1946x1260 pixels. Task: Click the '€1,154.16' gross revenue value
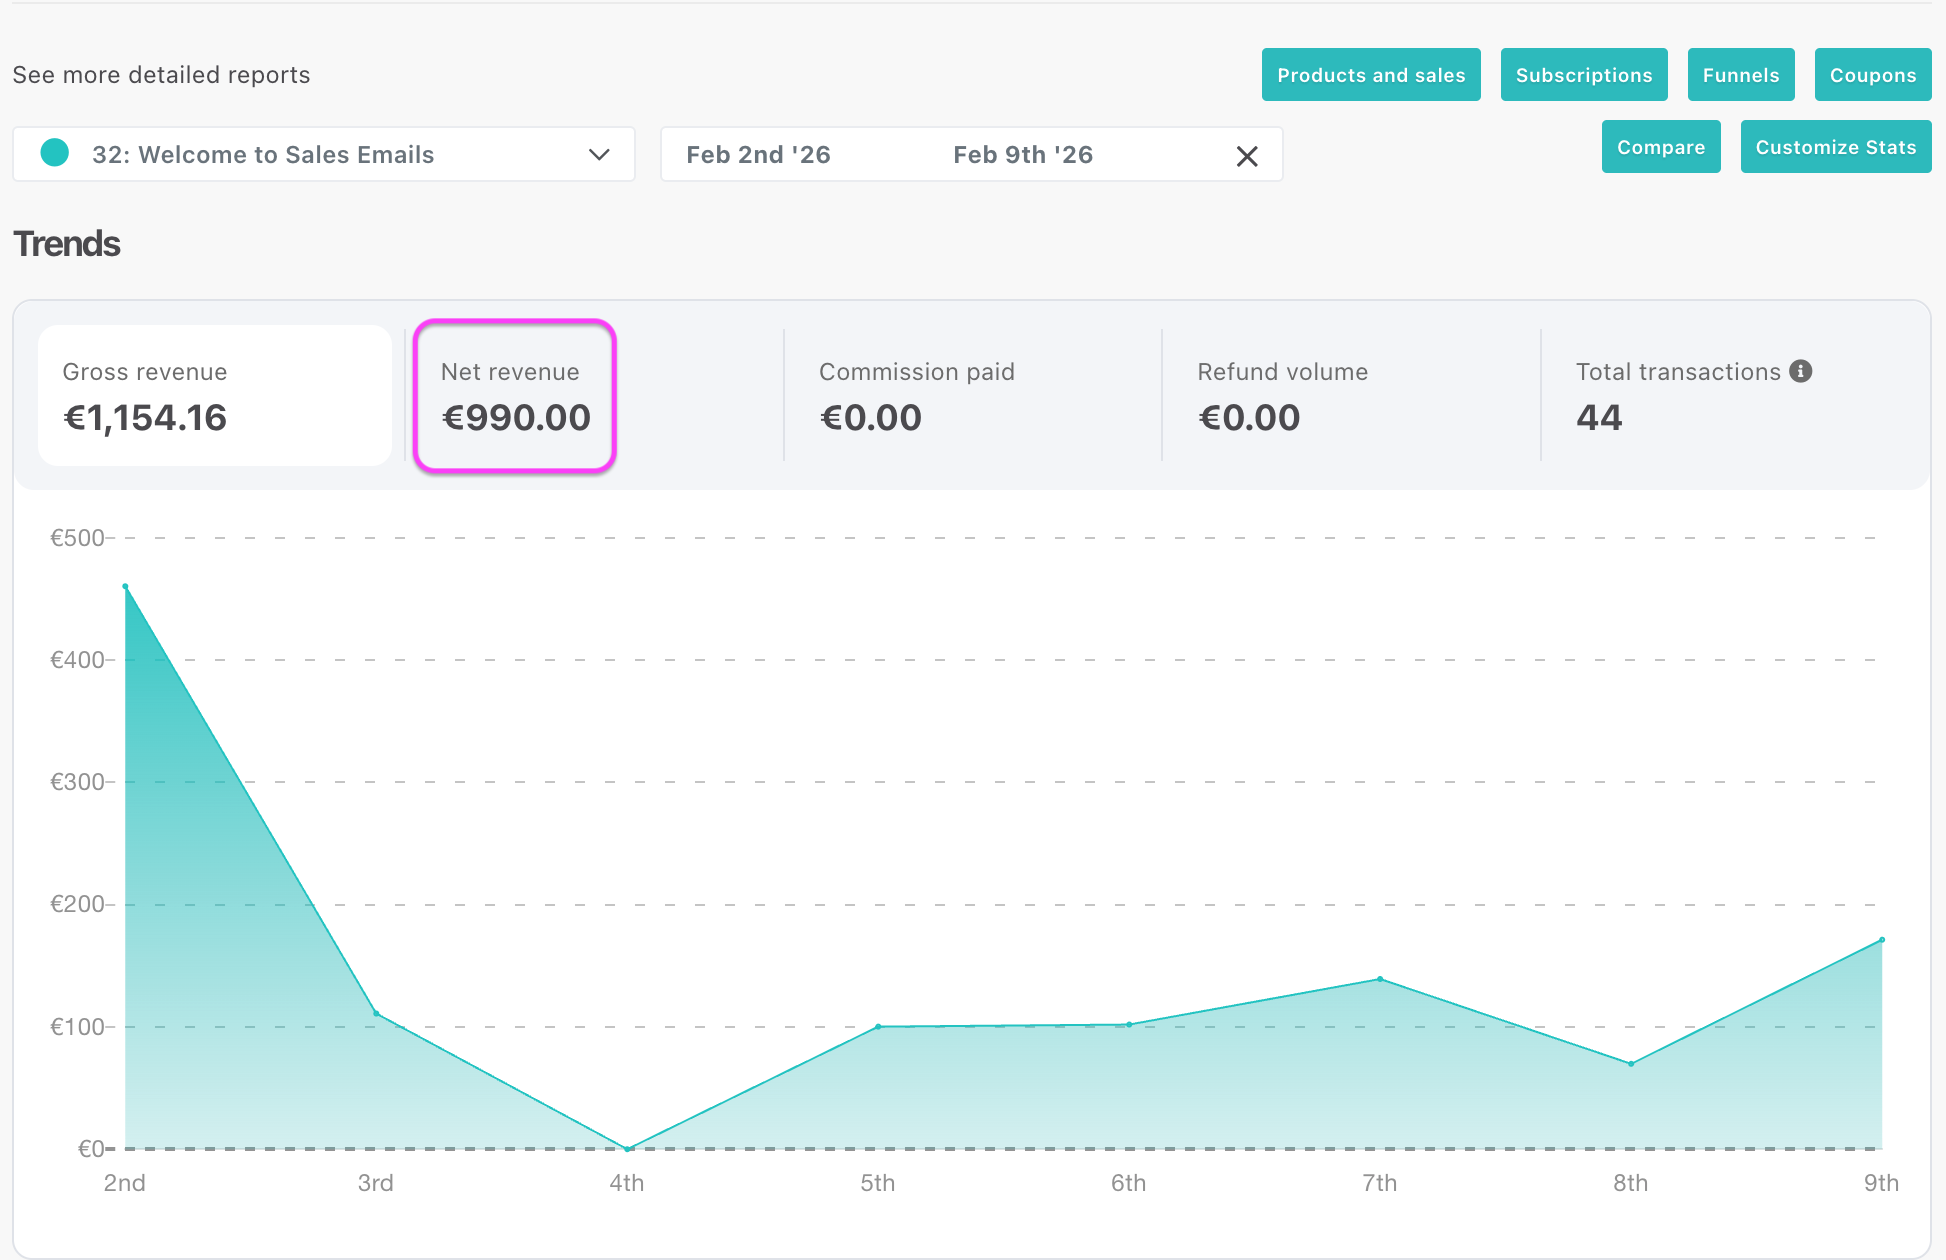click(x=145, y=418)
